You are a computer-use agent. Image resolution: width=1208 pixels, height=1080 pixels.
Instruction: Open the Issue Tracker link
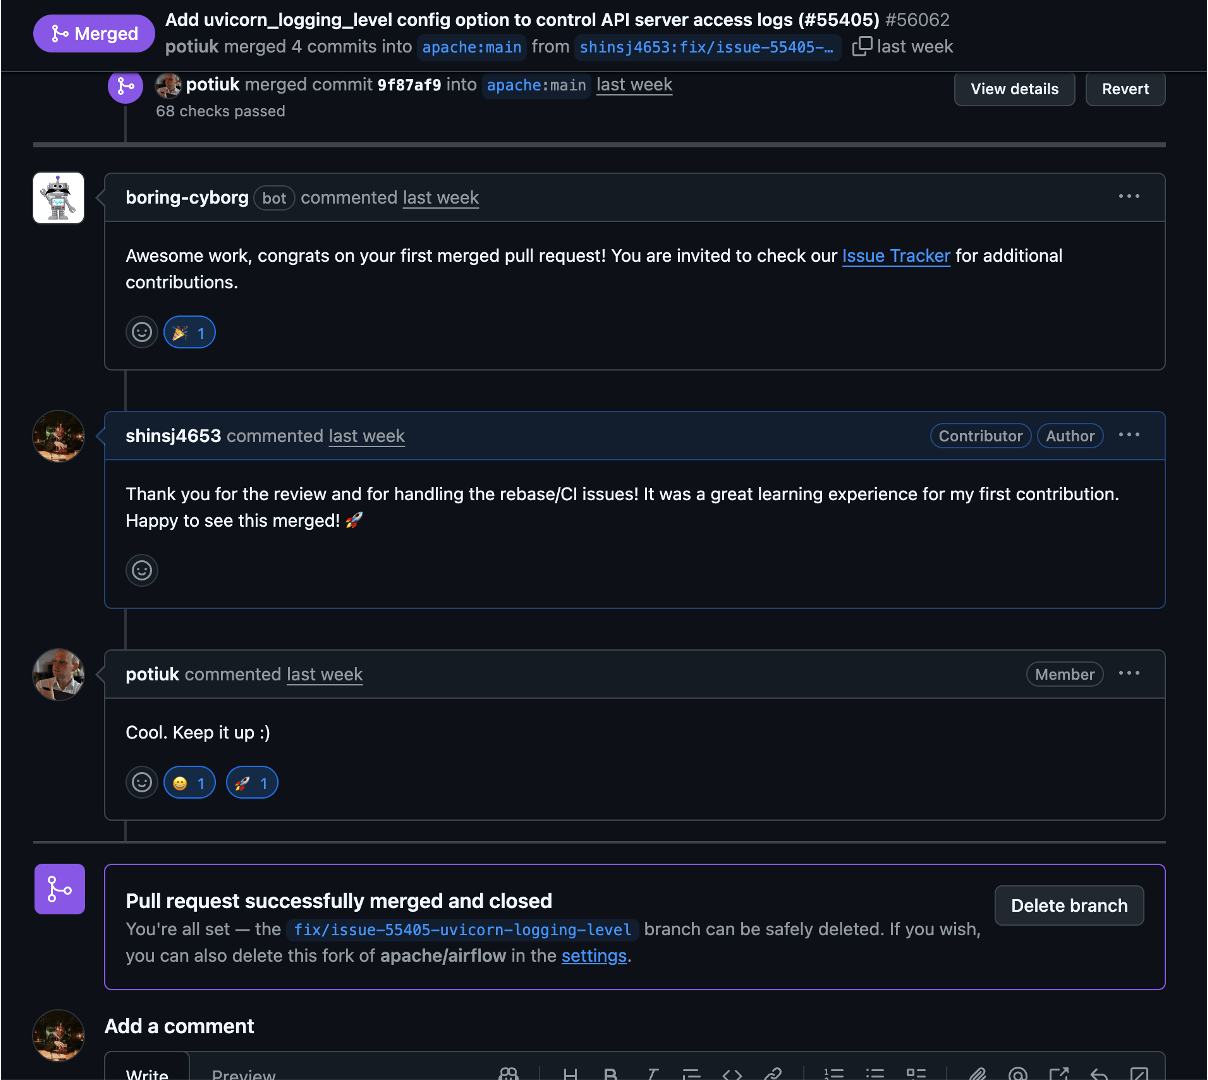pyautogui.click(x=896, y=256)
